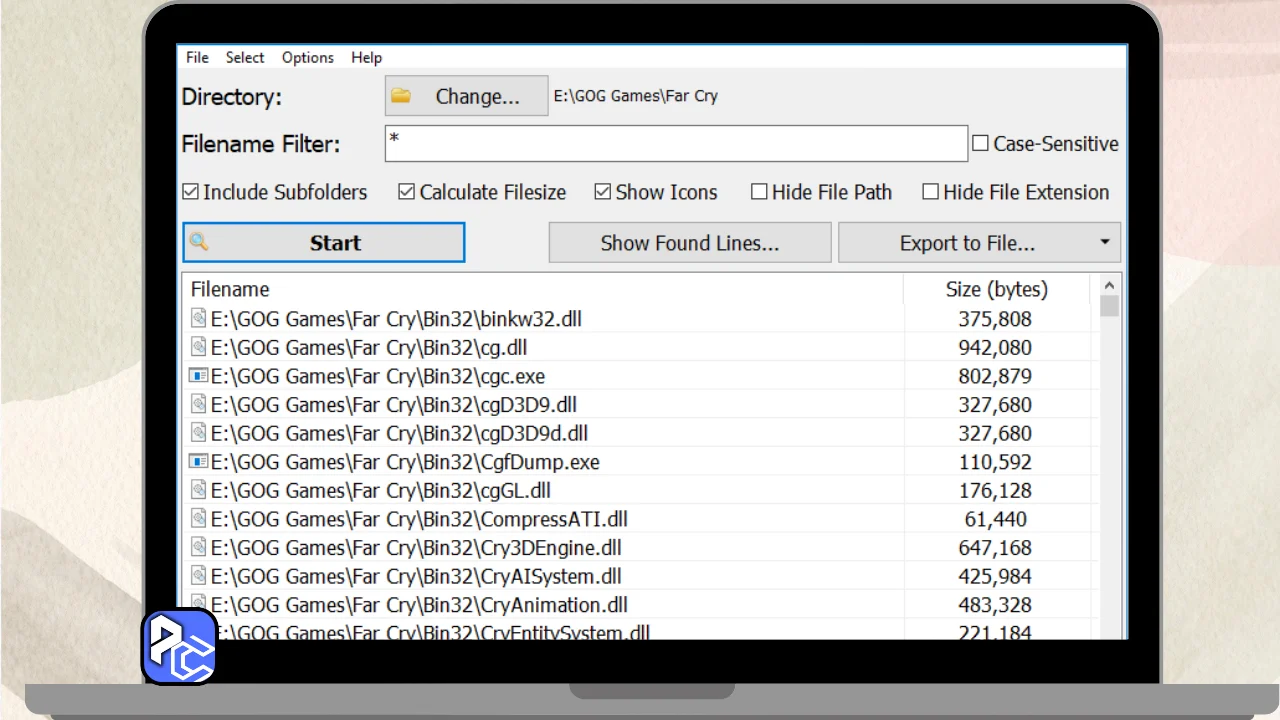
Task: Open the Select menu
Action: pos(244,58)
